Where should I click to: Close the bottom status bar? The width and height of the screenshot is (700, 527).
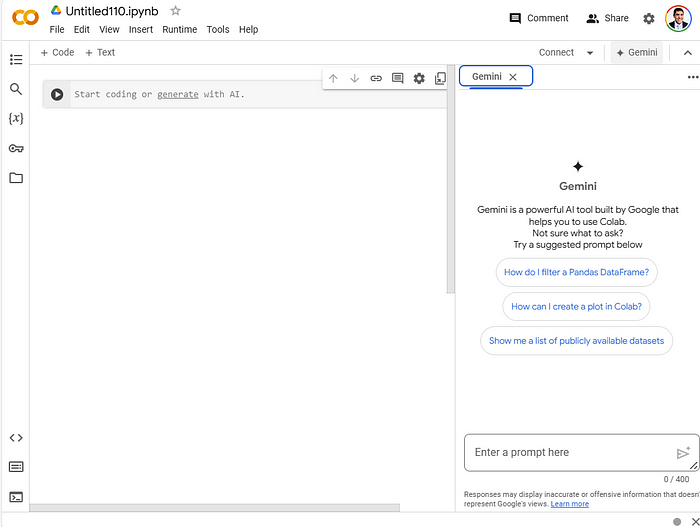695,521
